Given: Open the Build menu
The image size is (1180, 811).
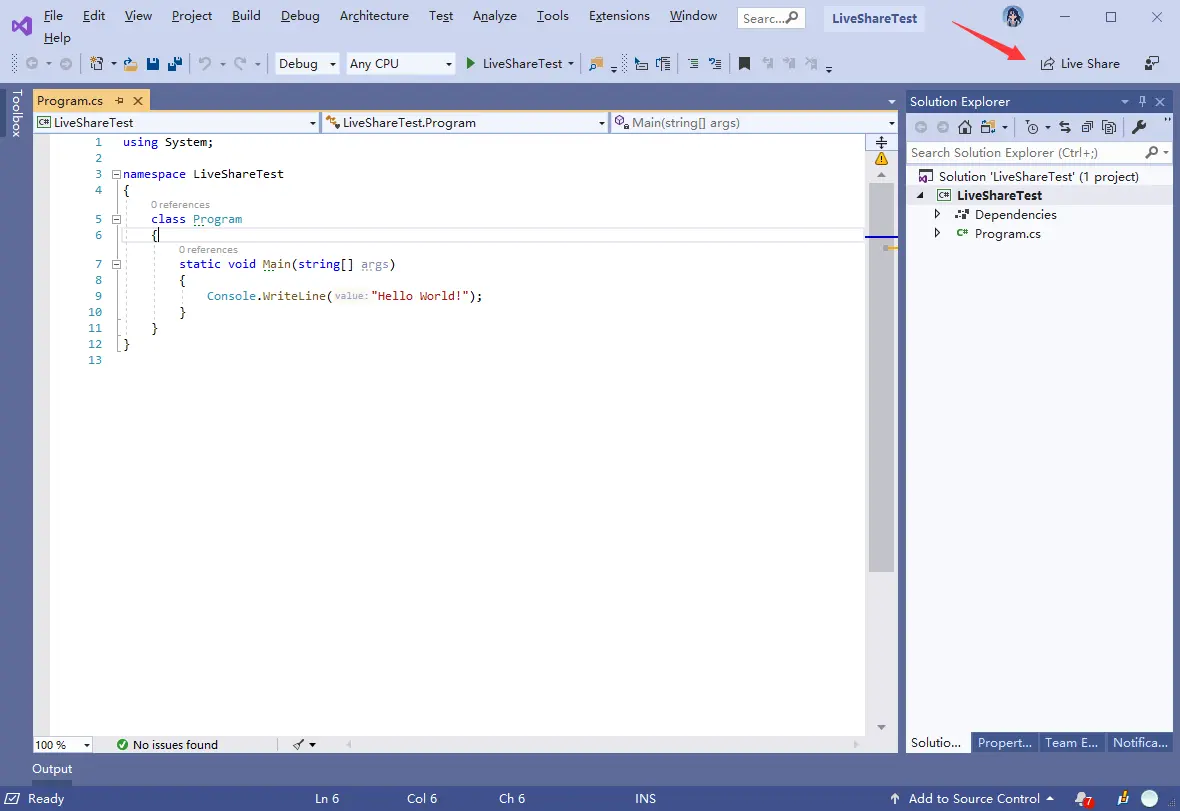Looking at the screenshot, I should tap(246, 16).
